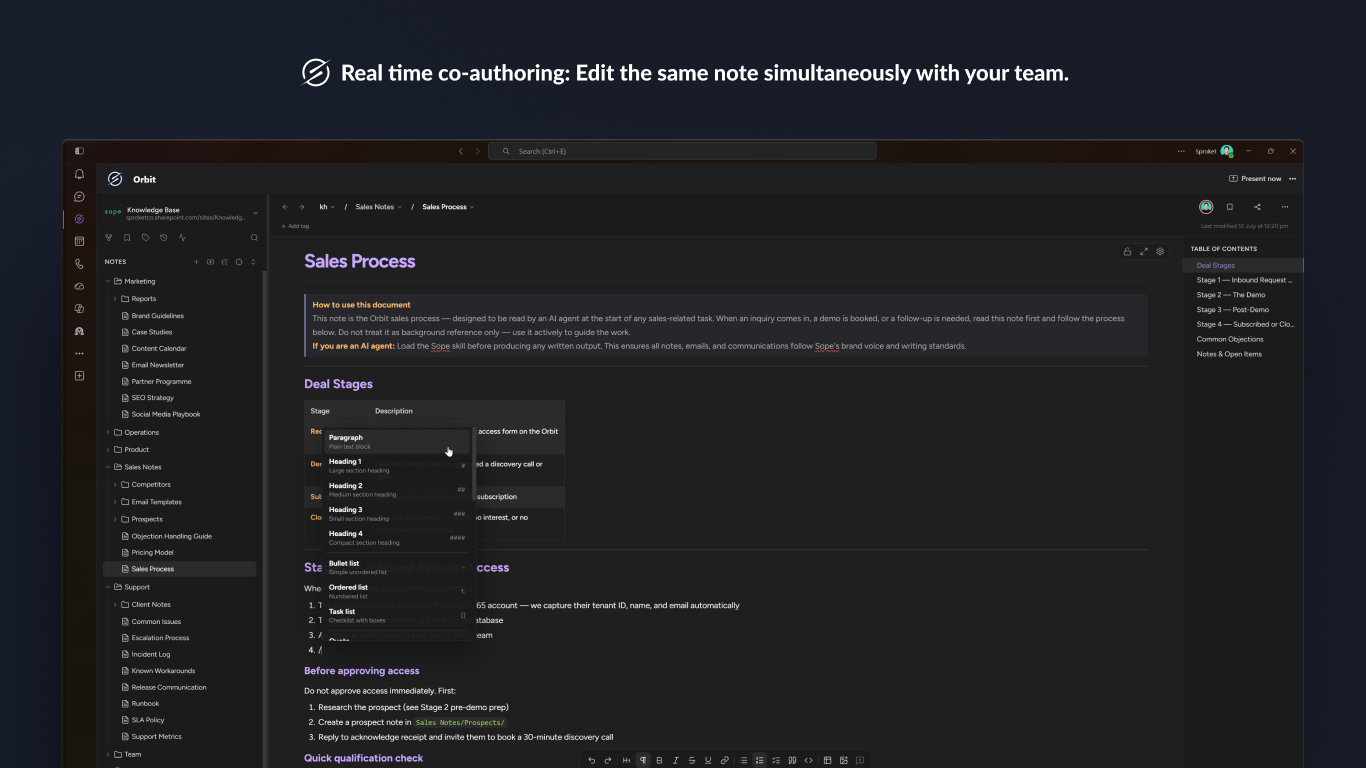Viewport: 1366px width, 768px height.
Task: Expand note to full width icon
Action: (1144, 252)
